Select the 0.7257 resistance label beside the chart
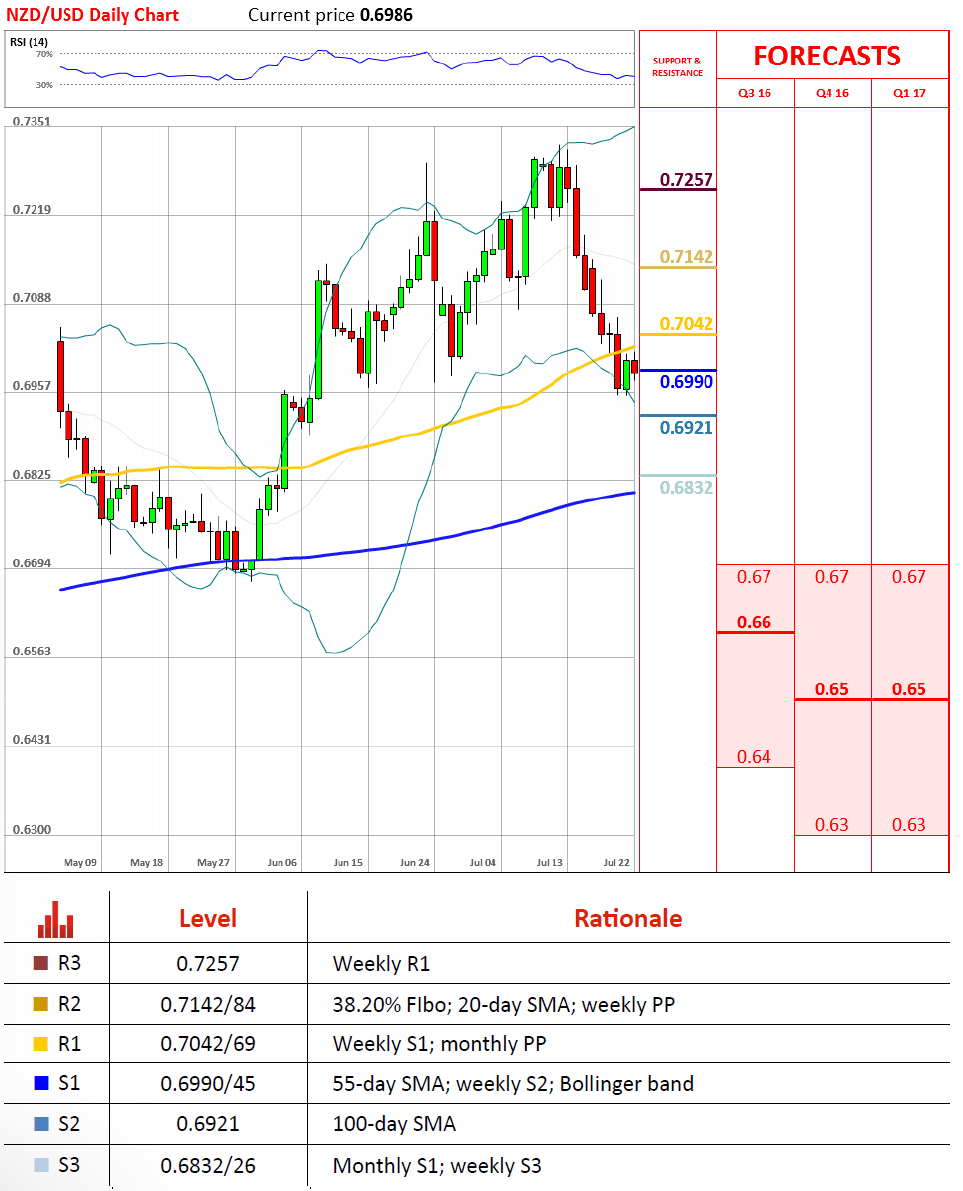Viewport: 963px width, 1191px height. pos(686,180)
